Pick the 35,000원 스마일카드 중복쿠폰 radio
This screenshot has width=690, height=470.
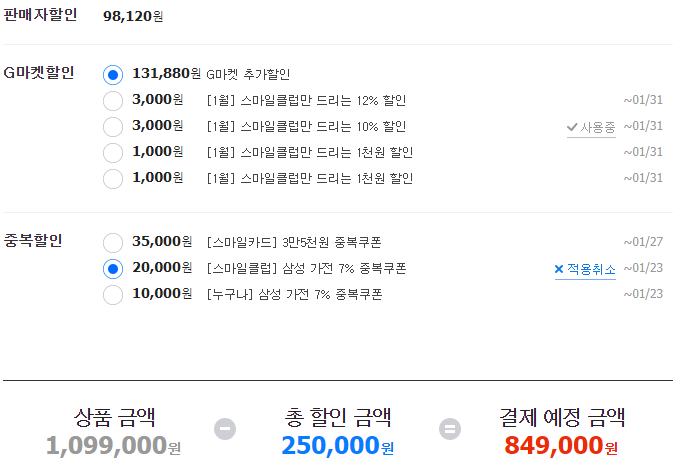tap(113, 243)
